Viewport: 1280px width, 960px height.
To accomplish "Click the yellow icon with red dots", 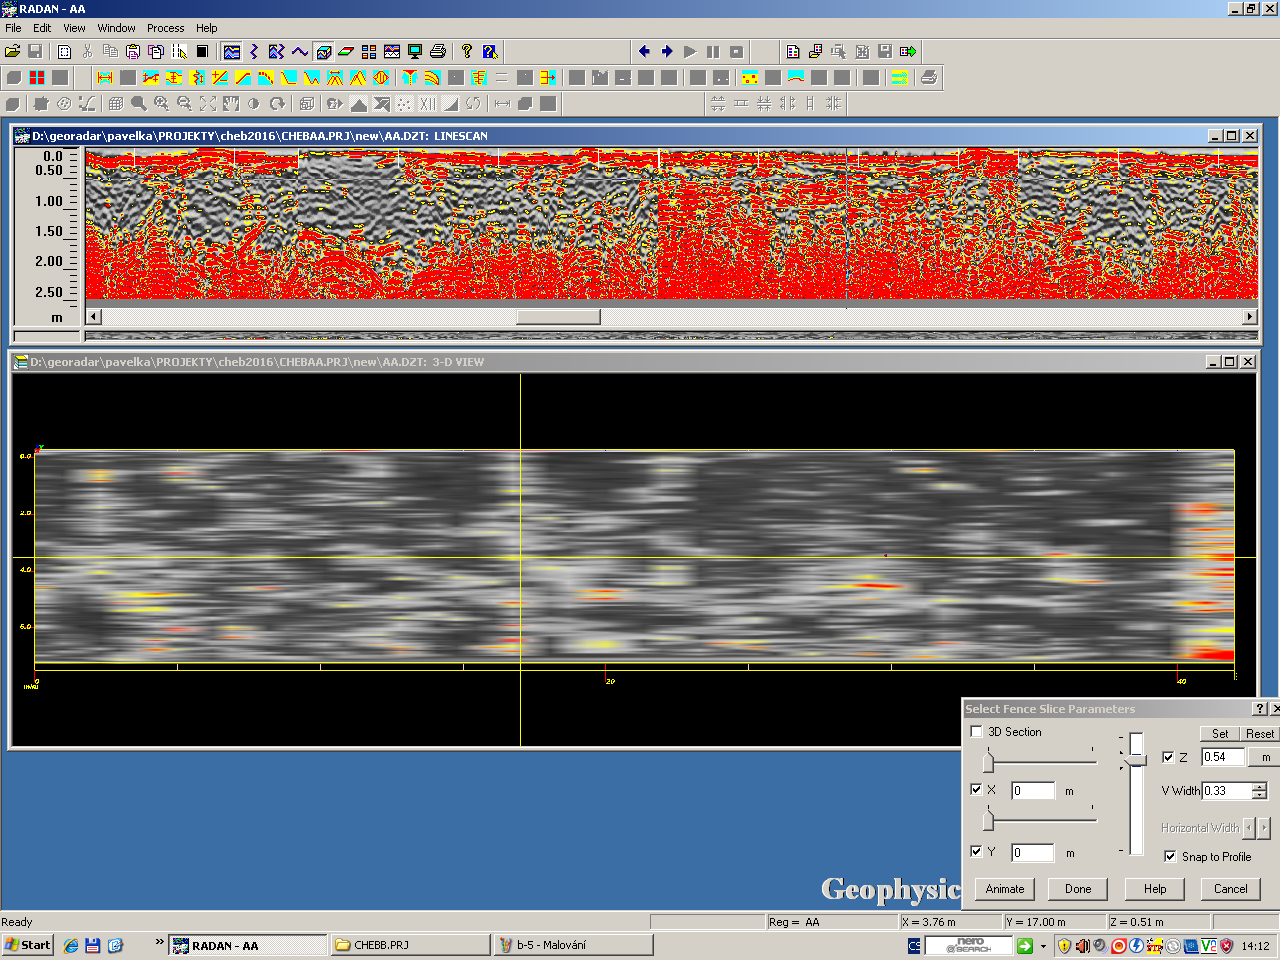I will coord(750,77).
